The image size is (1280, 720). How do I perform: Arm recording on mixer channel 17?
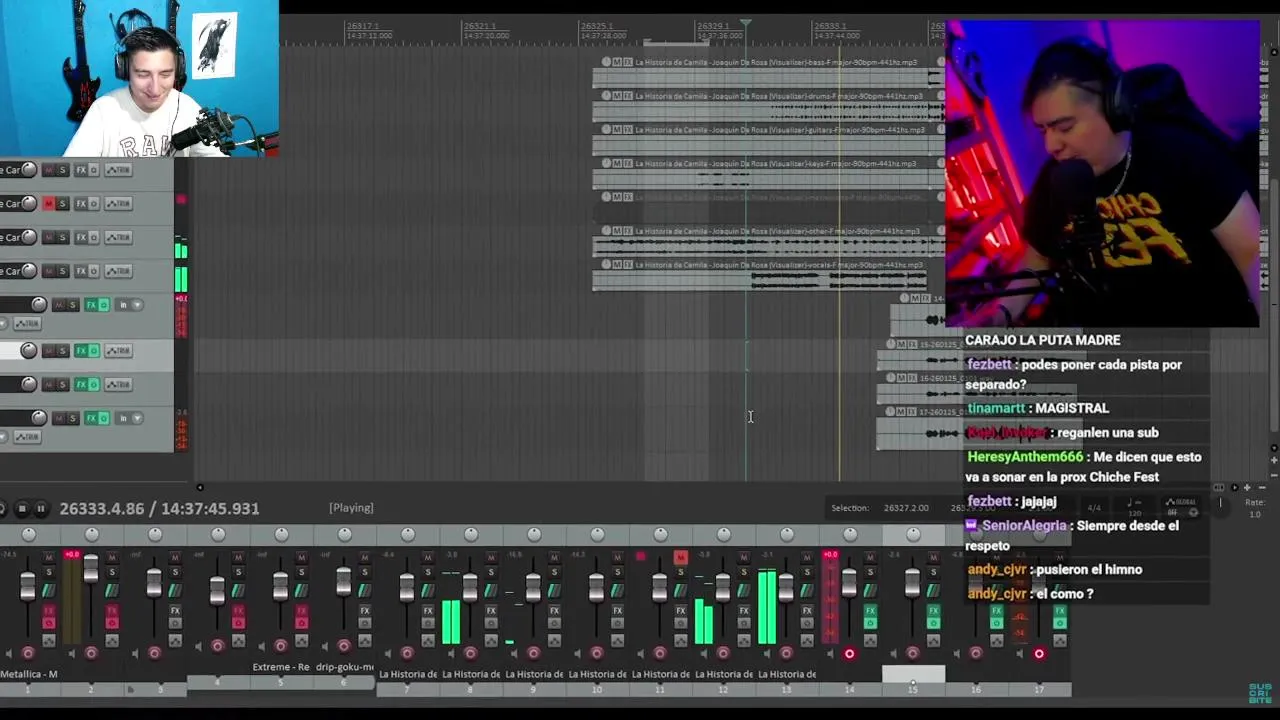(x=1039, y=653)
